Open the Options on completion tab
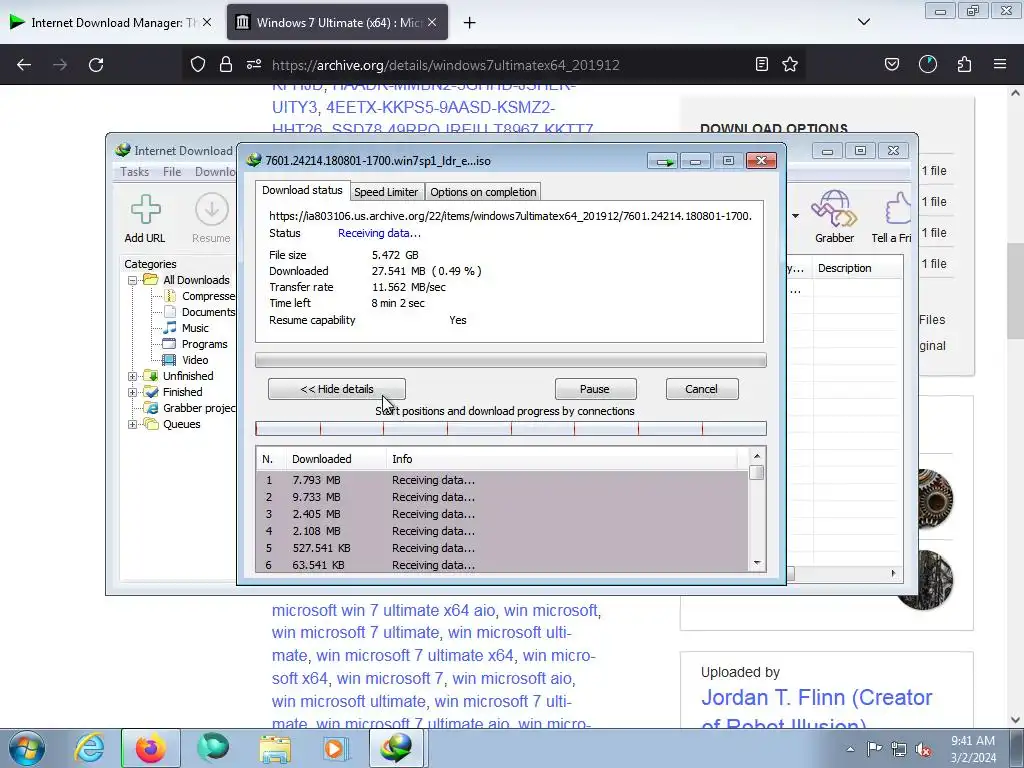Screen dimensions: 1024x768 (483, 192)
